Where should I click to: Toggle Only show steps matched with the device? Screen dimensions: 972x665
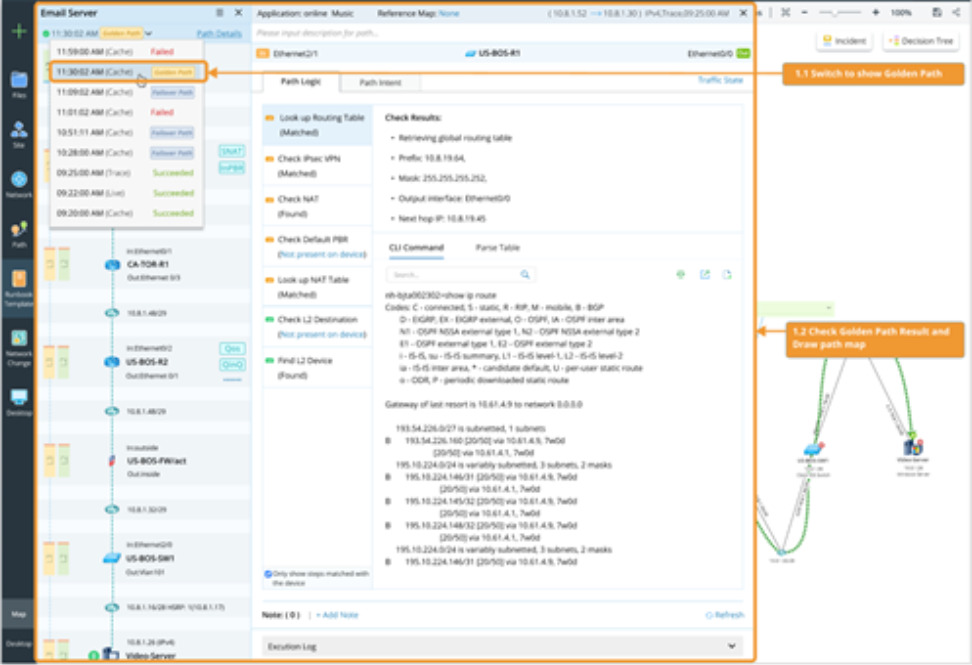click(268, 574)
